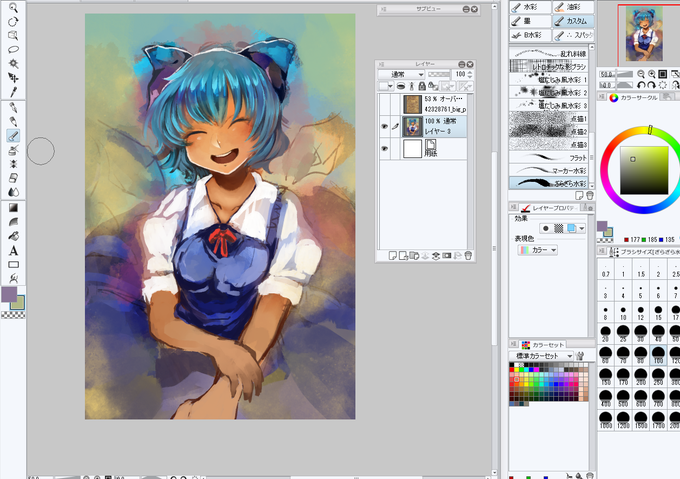Click the wrench icon beside the color set dropdown
This screenshot has width=680, height=479.
point(580,356)
